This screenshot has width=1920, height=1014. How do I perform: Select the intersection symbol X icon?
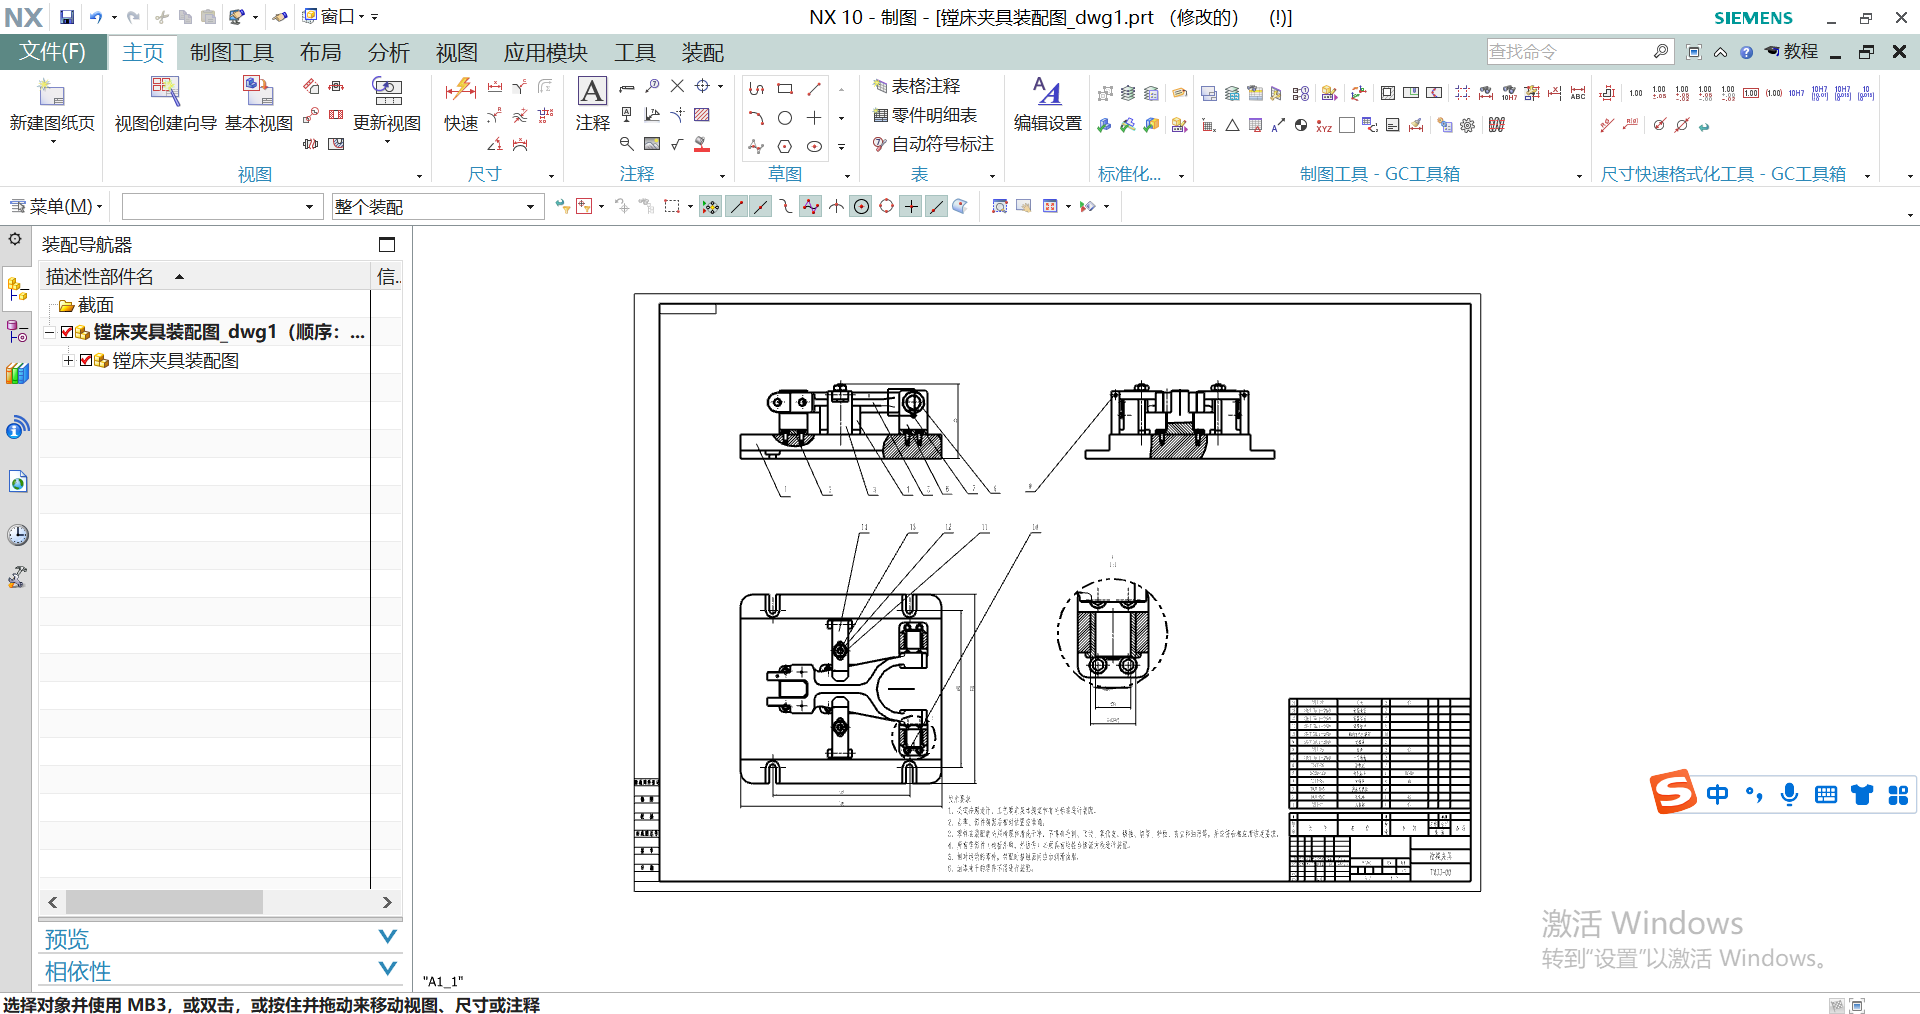677,87
